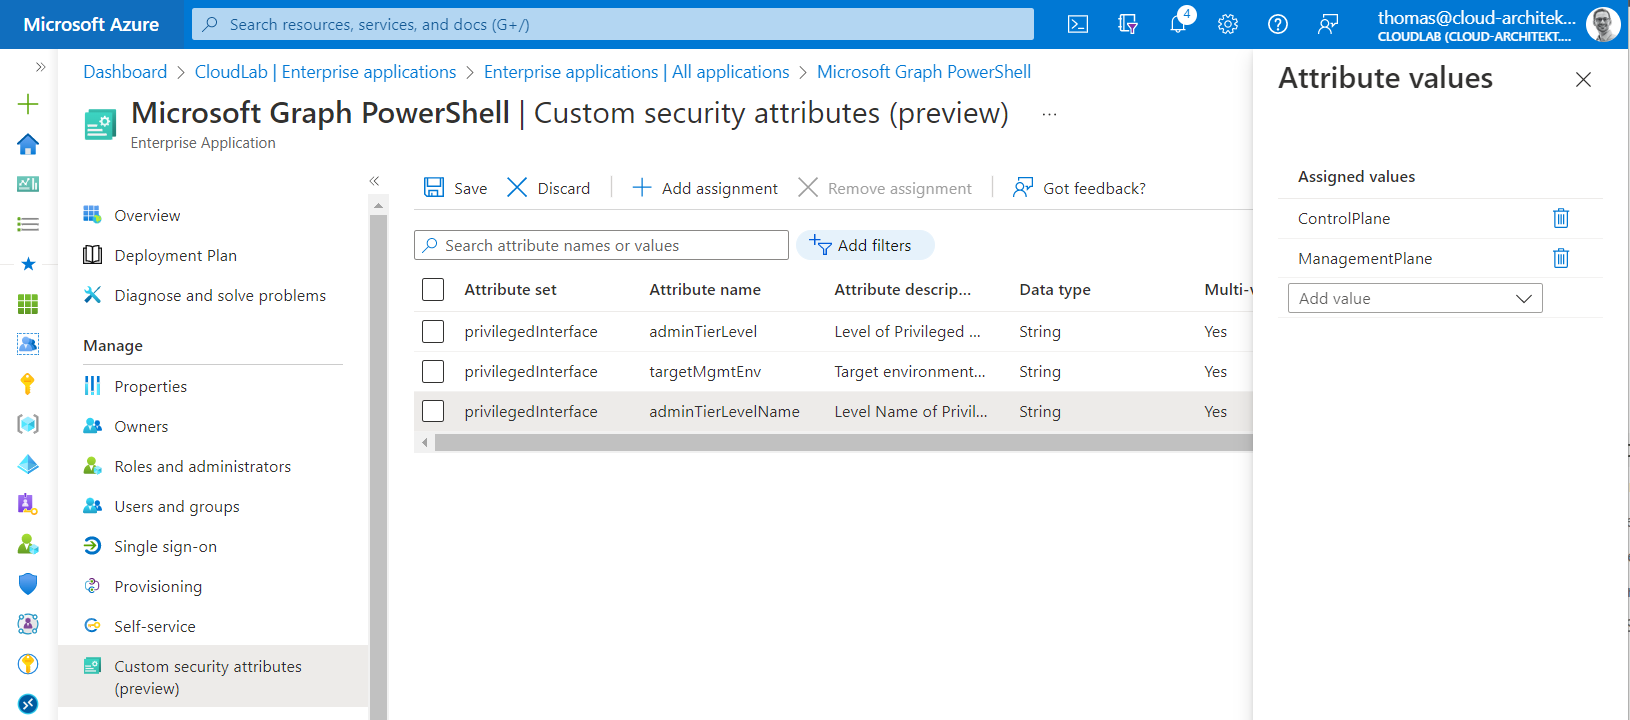Select Custom security attributes (preview) item
The image size is (1630, 720).
pyautogui.click(x=213, y=677)
